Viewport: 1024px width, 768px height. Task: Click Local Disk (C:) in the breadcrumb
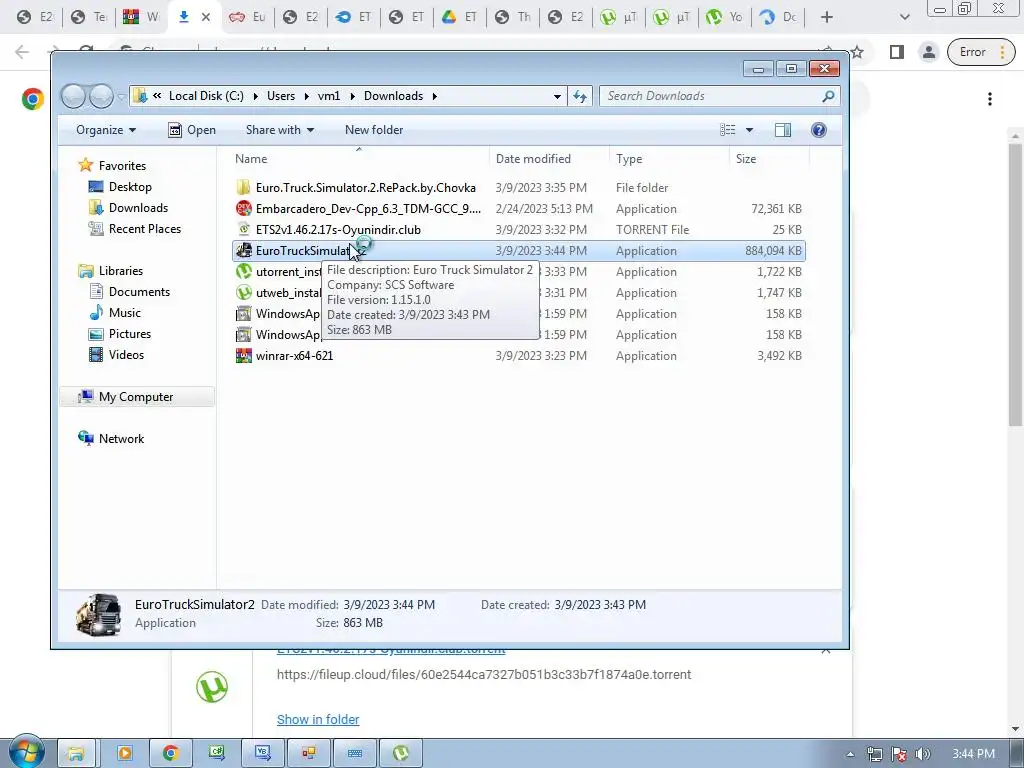(206, 96)
